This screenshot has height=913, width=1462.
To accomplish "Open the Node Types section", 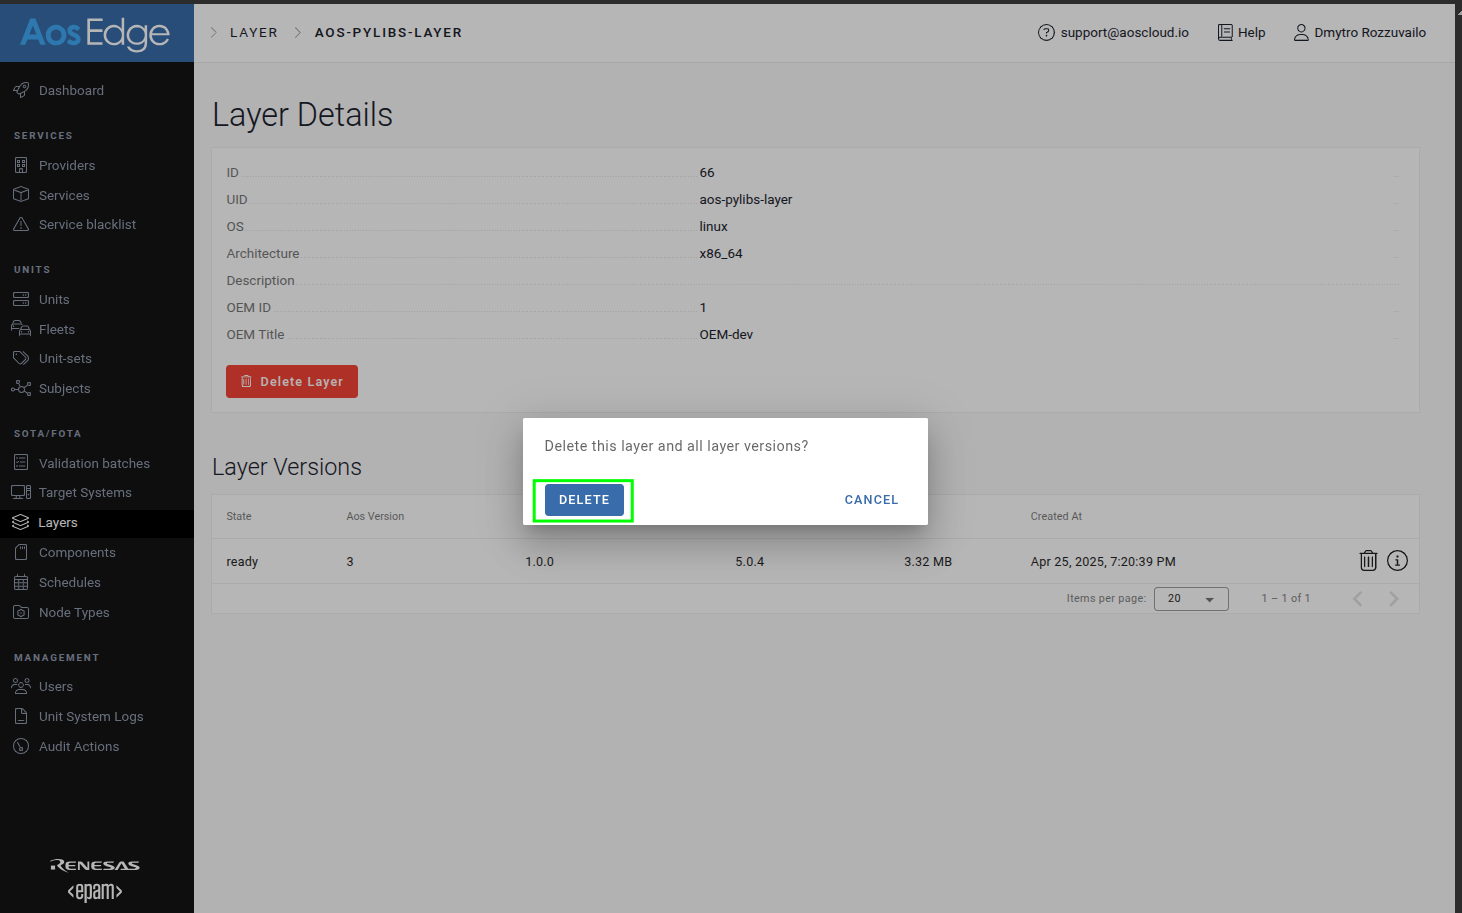I will [72, 612].
